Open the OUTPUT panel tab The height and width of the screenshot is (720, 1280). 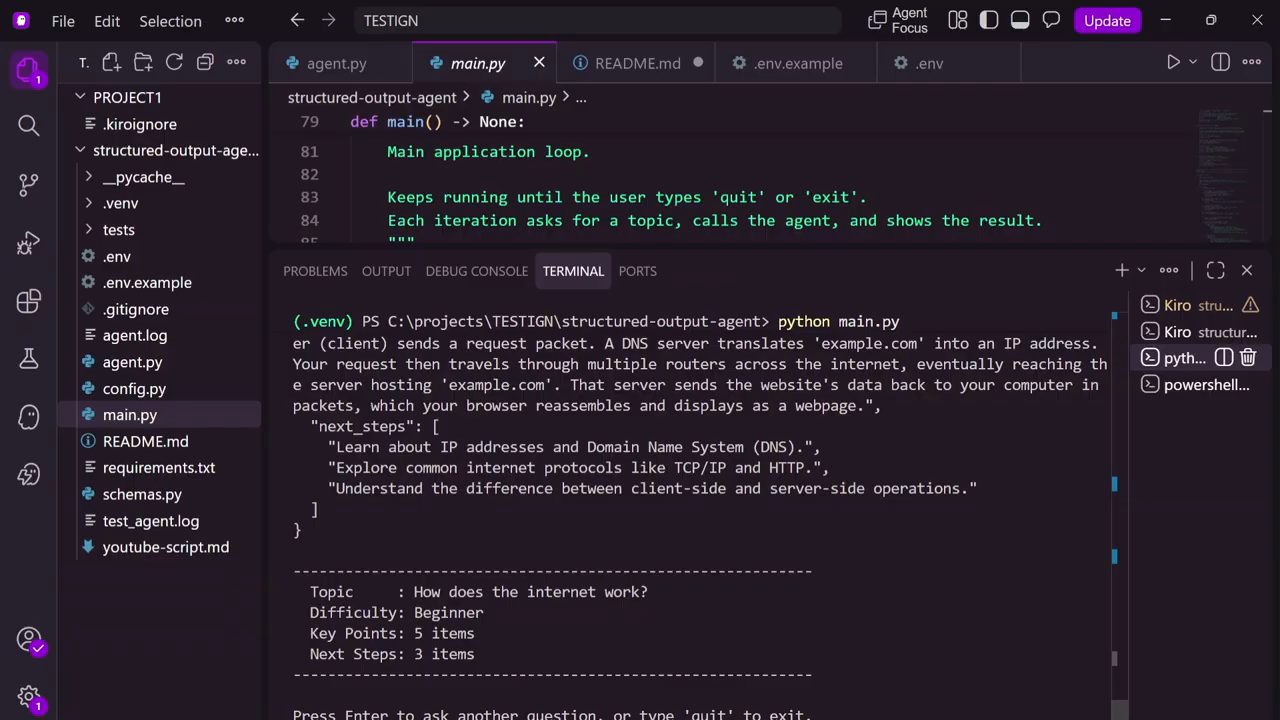(x=386, y=271)
